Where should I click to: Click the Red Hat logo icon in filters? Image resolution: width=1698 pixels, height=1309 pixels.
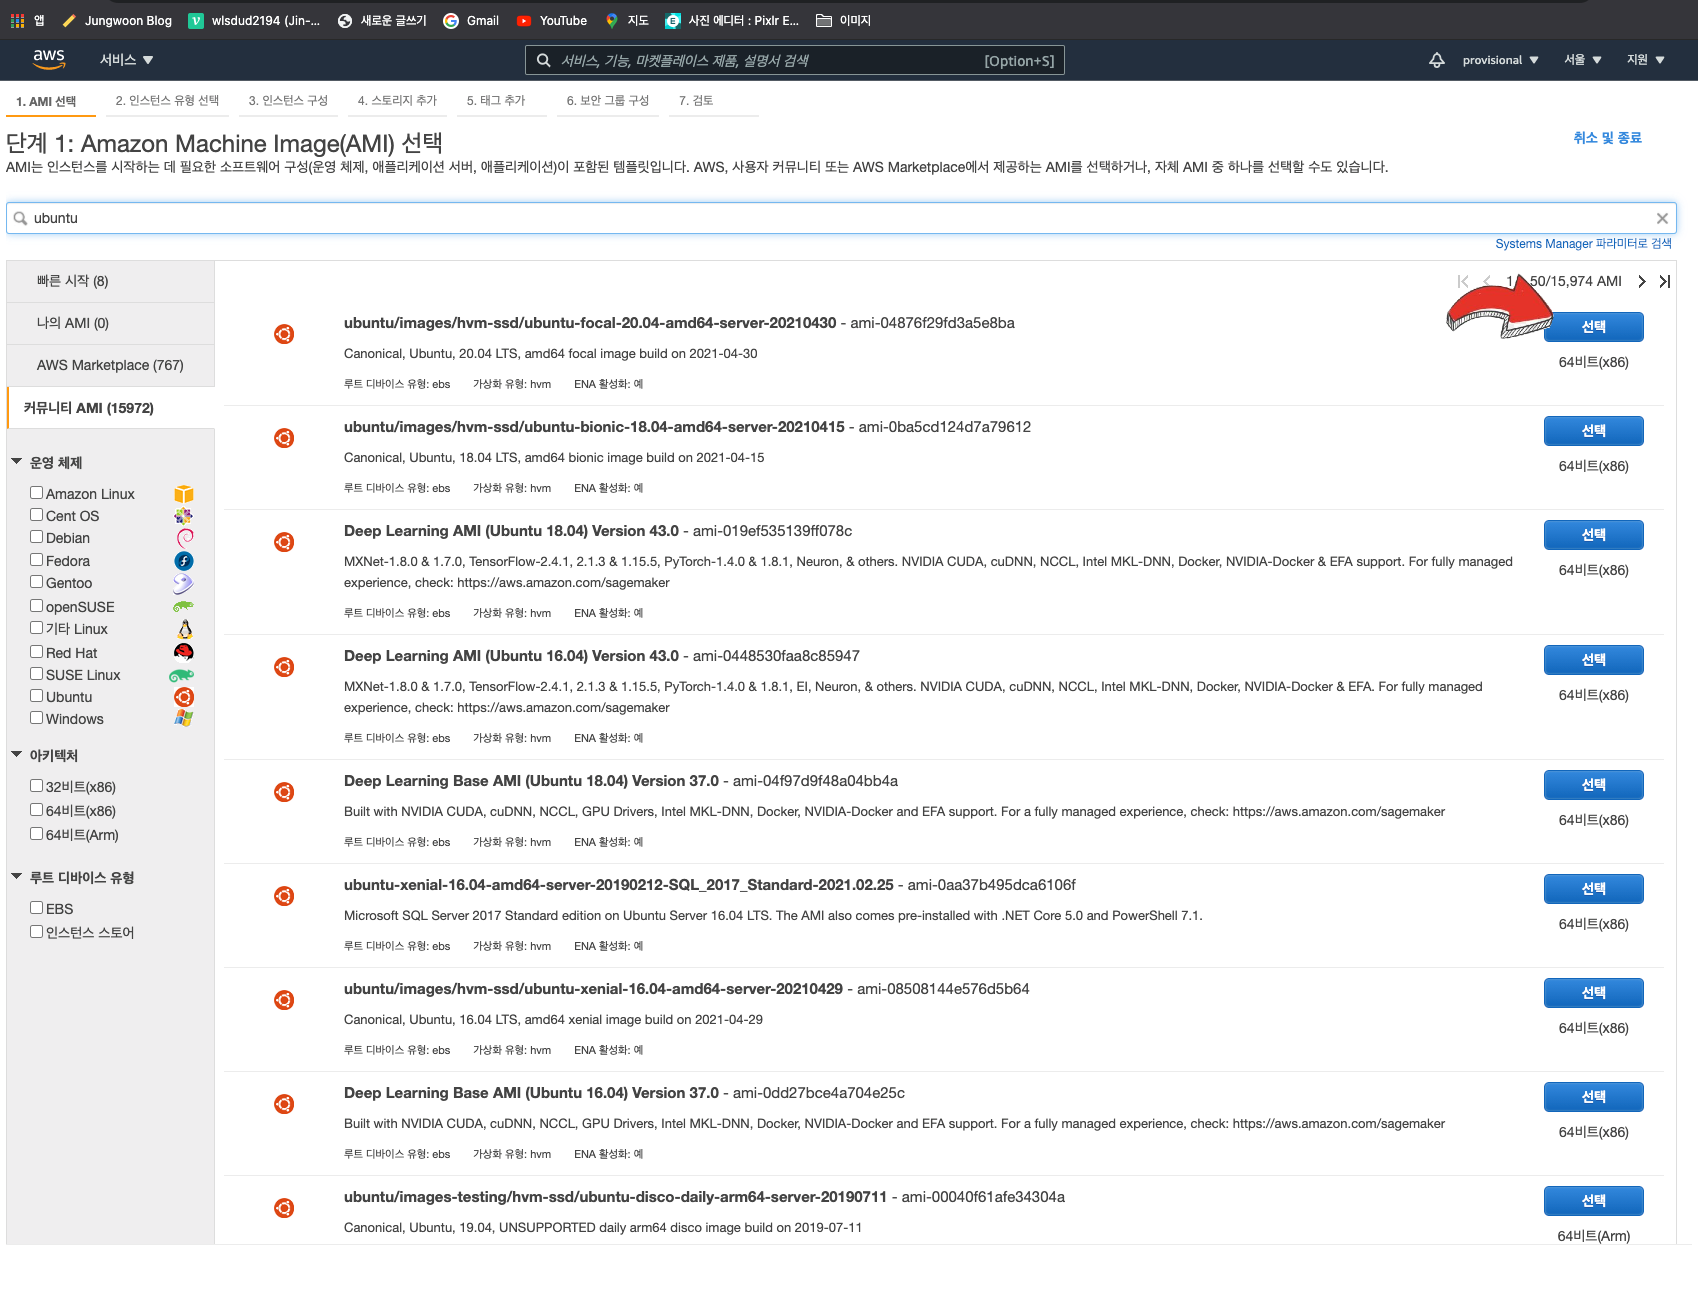tap(184, 652)
